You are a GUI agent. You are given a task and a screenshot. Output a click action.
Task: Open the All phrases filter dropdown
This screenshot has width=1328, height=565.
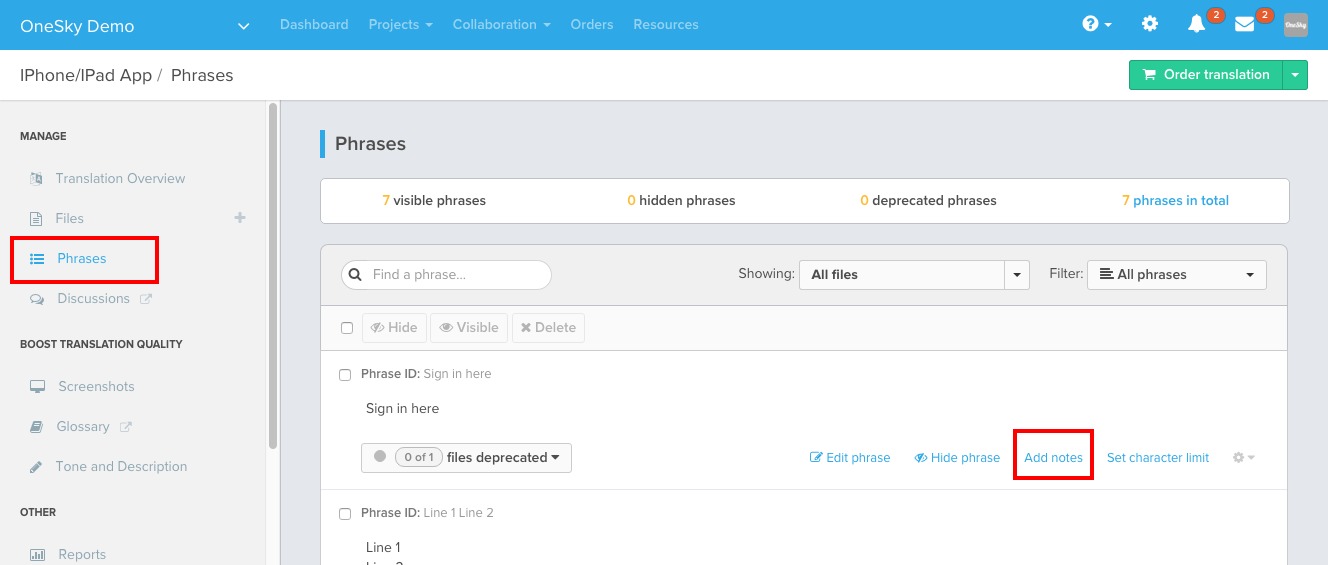coord(1177,275)
